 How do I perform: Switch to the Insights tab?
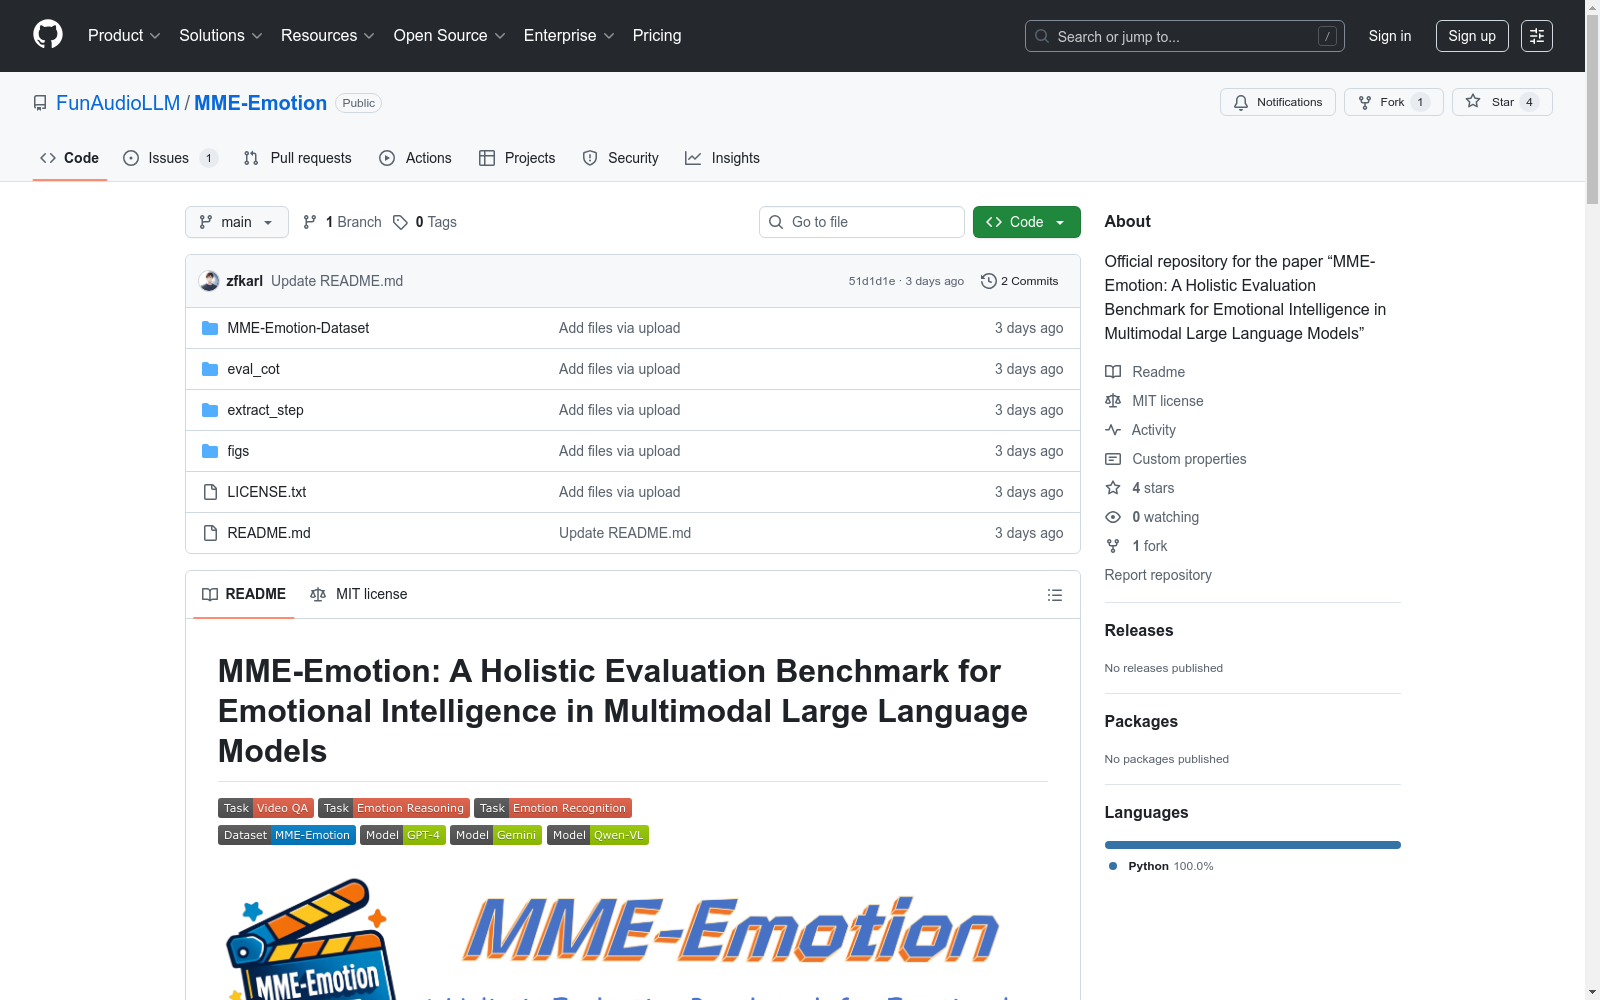click(723, 158)
